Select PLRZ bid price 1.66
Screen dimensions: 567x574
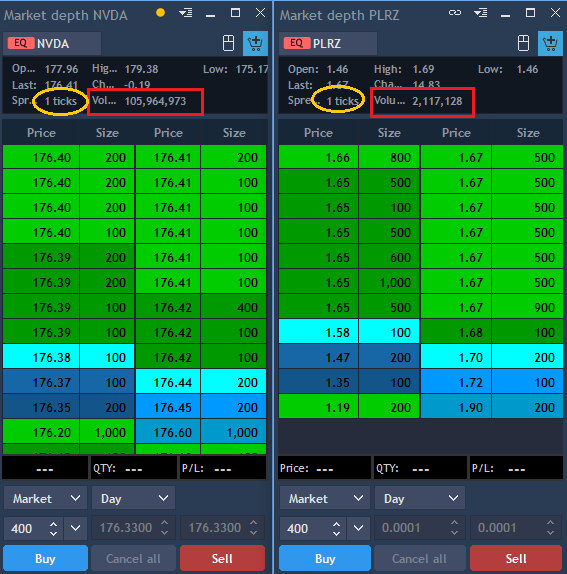point(318,157)
